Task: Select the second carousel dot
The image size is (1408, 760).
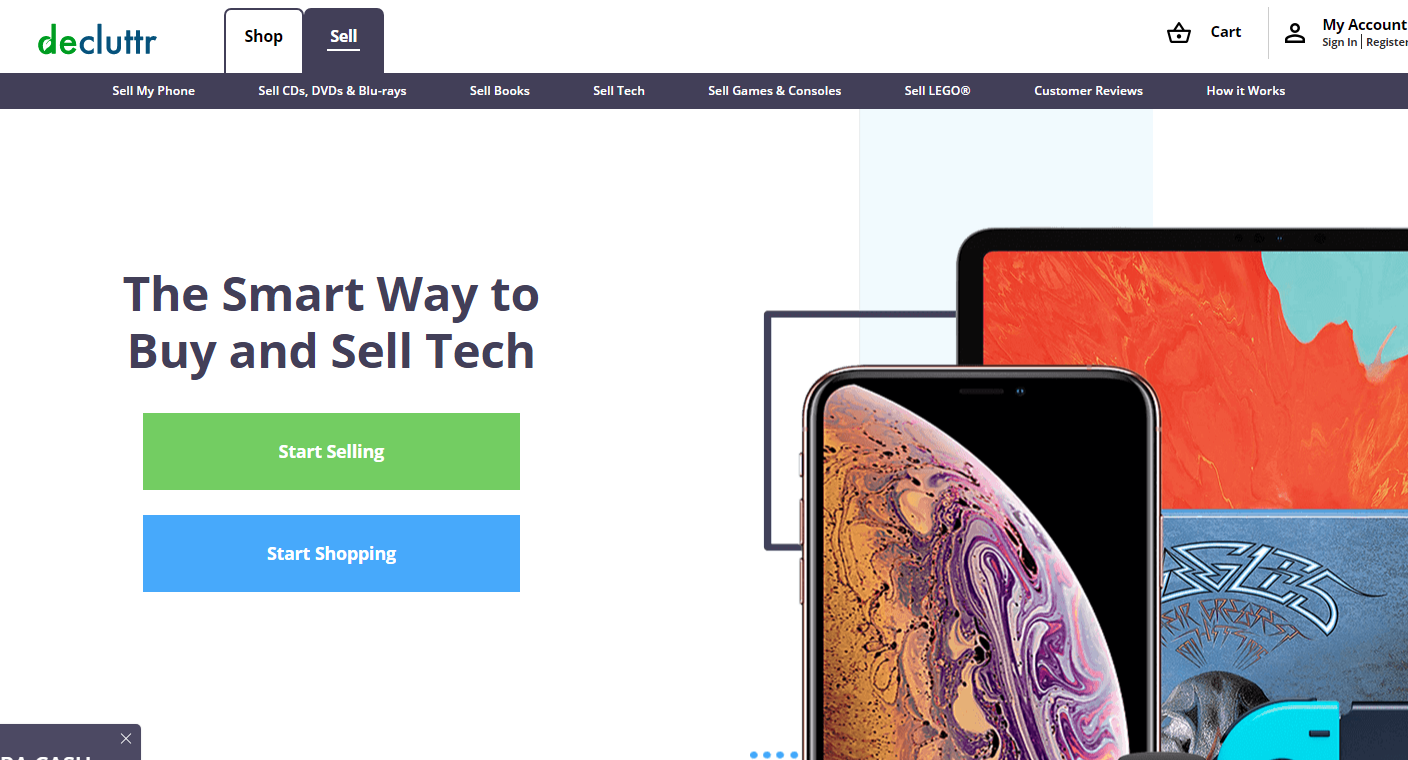Action: pos(767,755)
